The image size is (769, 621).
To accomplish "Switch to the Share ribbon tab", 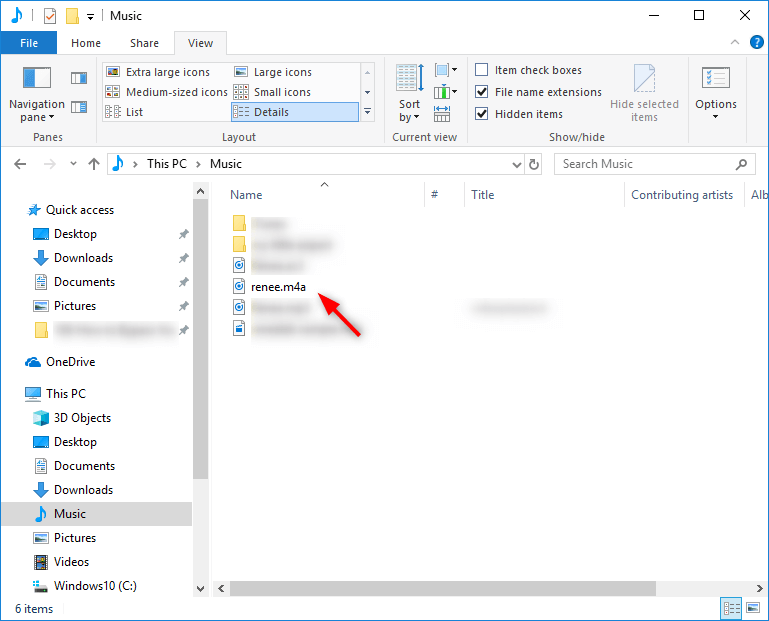I will (144, 43).
